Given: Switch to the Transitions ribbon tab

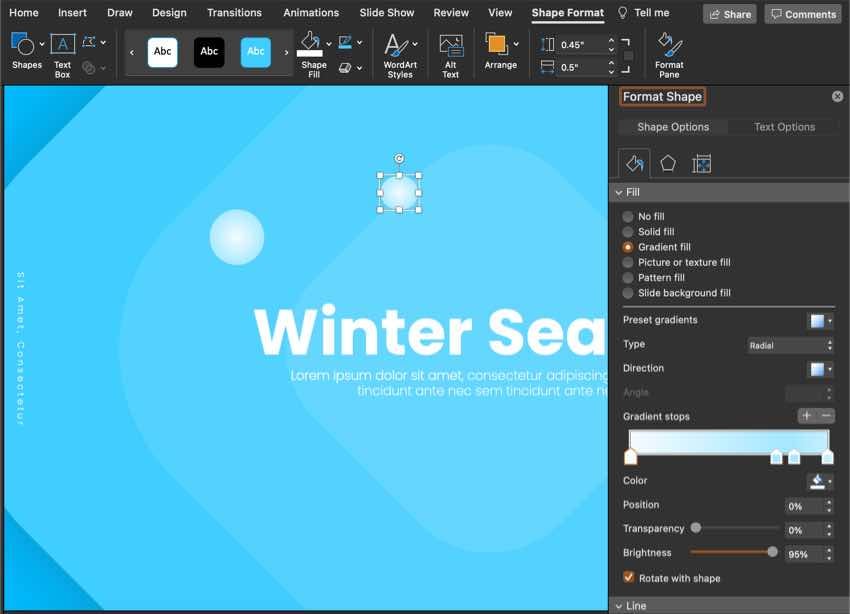Looking at the screenshot, I should 234,13.
